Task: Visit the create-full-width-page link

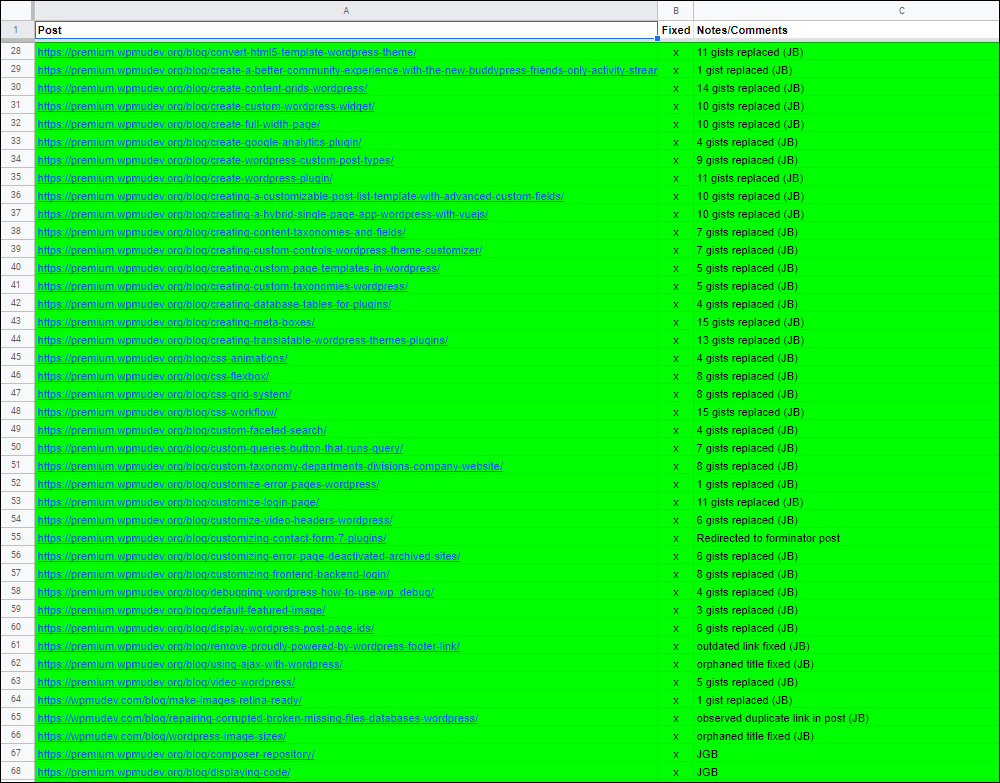Action: tap(179, 124)
